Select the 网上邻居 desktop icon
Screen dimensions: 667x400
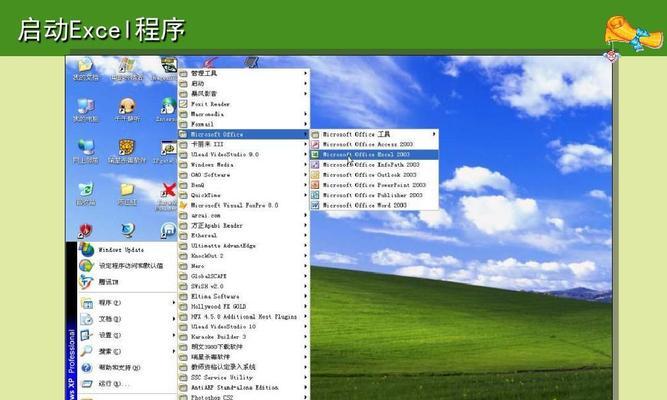click(86, 151)
